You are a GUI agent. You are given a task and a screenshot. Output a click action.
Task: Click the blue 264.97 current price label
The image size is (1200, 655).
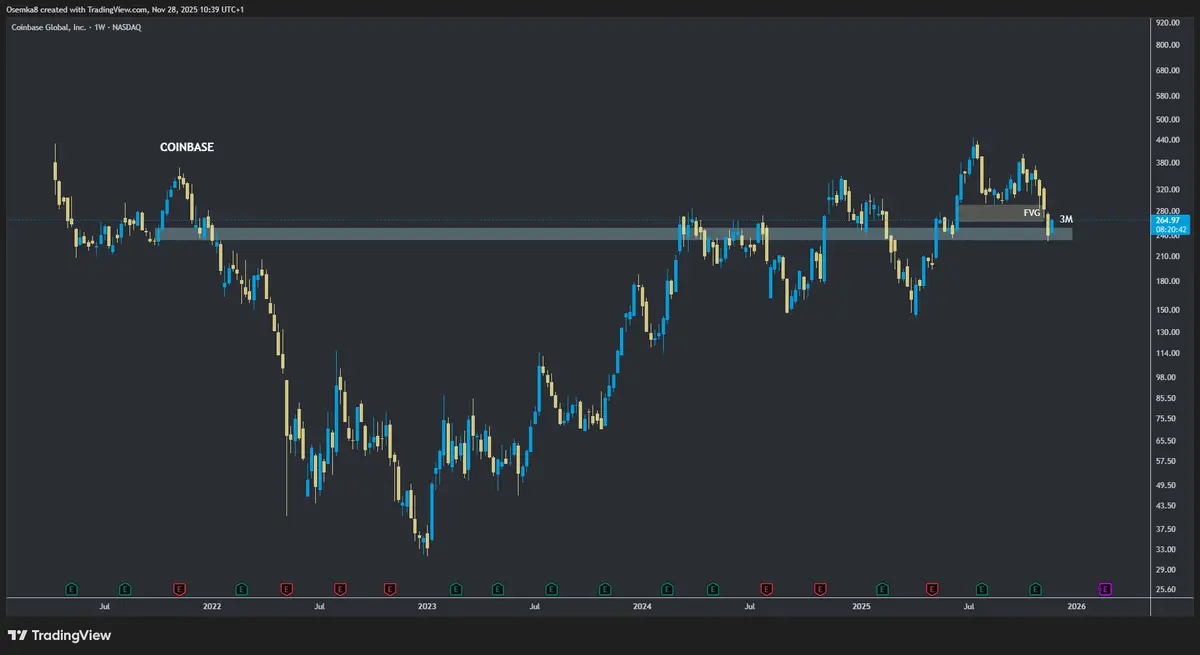1170,225
